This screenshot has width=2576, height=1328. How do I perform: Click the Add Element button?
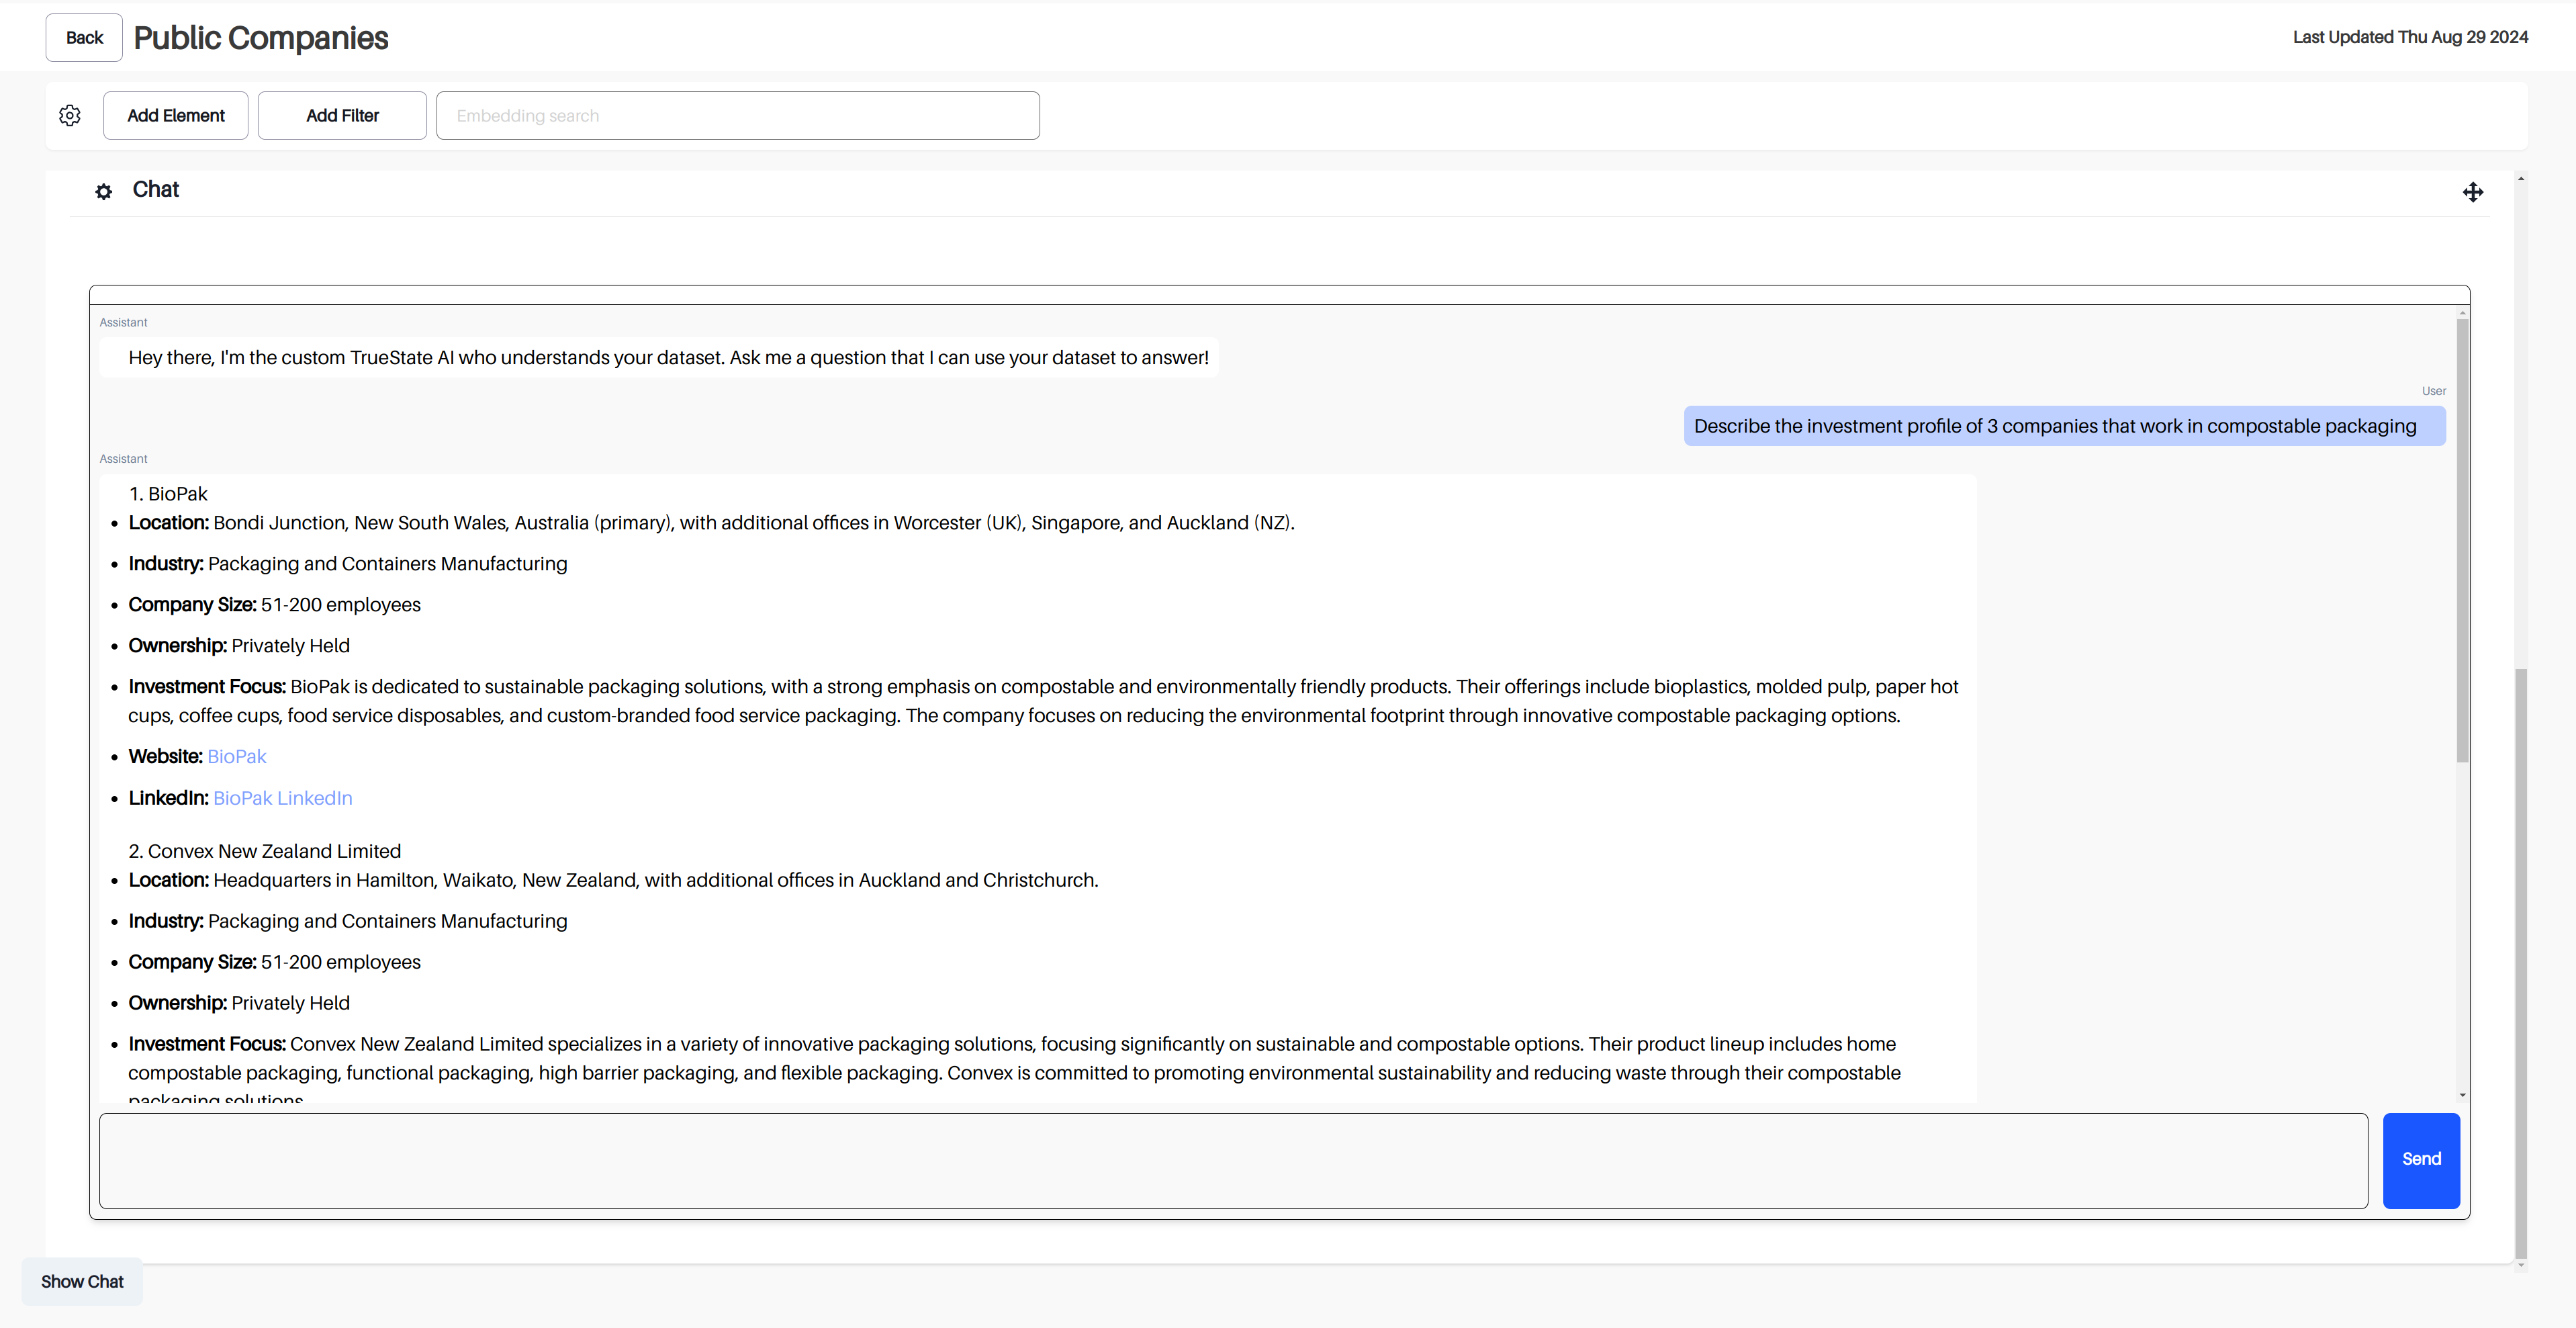point(176,116)
